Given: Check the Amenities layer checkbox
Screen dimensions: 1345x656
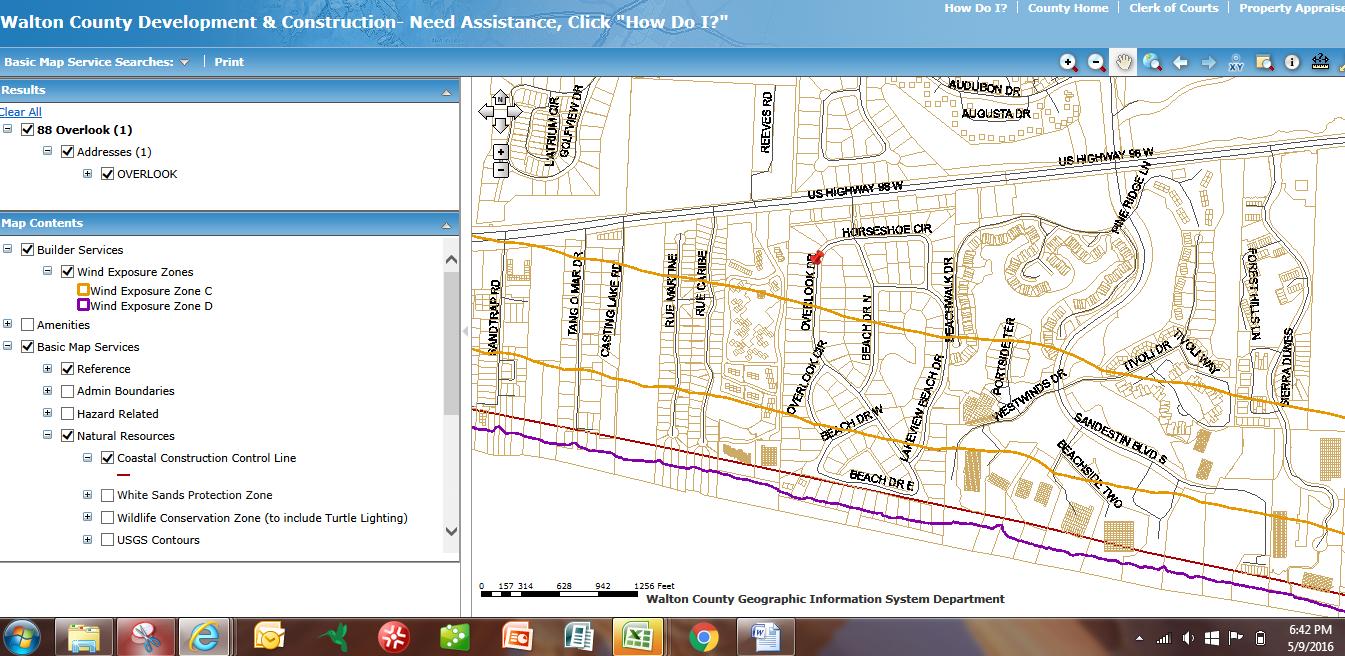Looking at the screenshot, I should (27, 325).
